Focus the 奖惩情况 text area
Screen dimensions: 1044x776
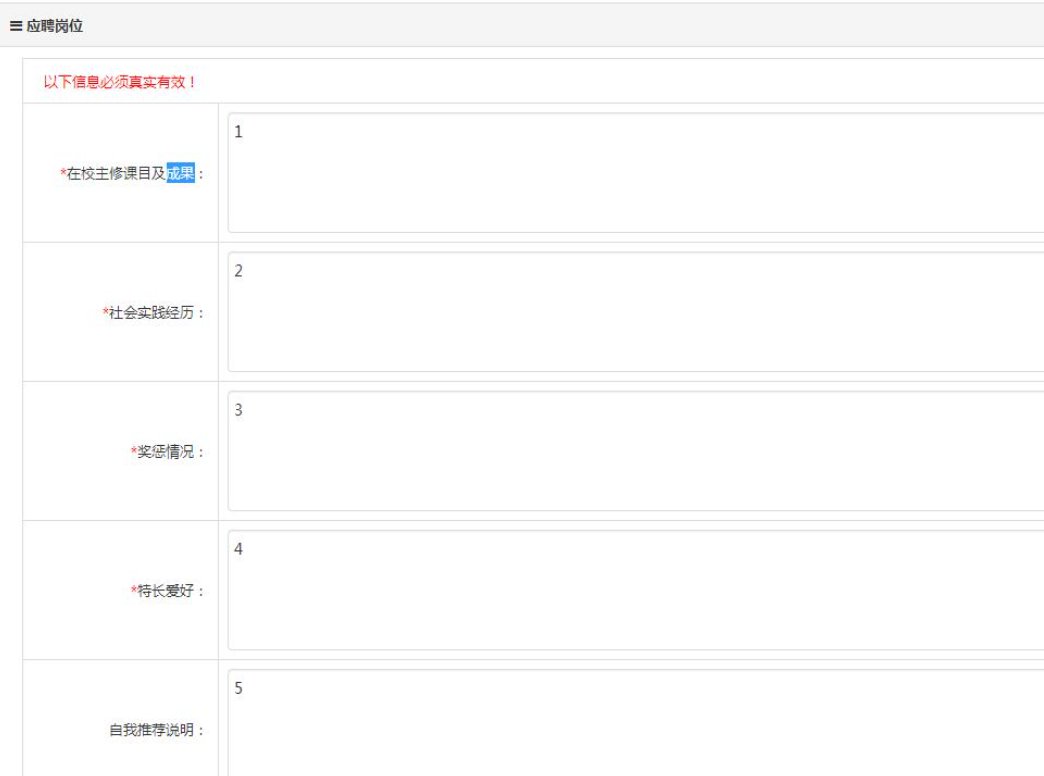(635, 450)
